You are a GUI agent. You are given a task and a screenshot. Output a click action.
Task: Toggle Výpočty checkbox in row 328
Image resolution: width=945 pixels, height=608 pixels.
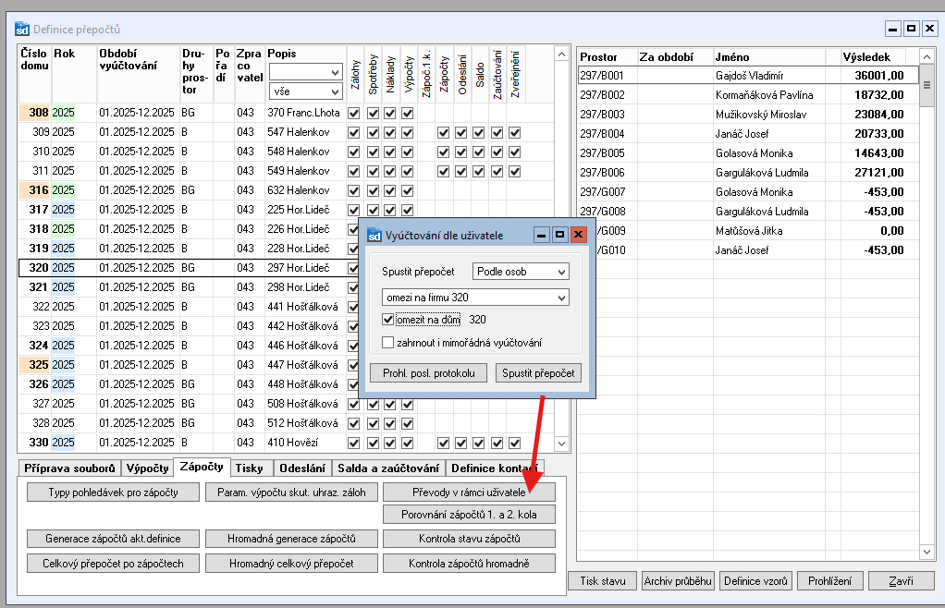[408, 423]
